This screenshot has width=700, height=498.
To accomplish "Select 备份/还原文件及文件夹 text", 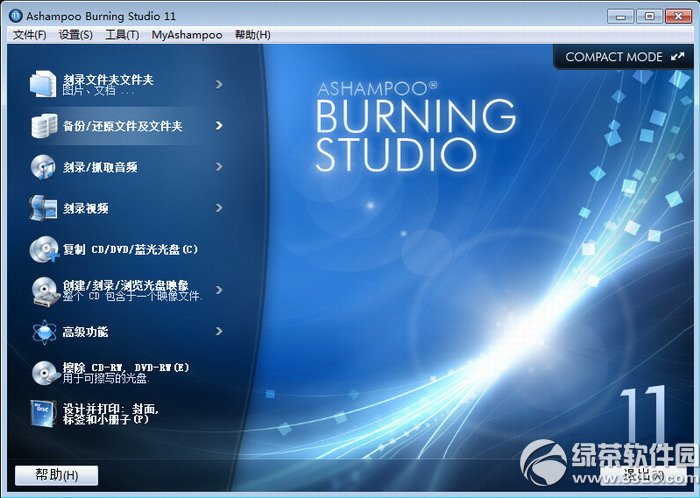I will click(x=123, y=126).
